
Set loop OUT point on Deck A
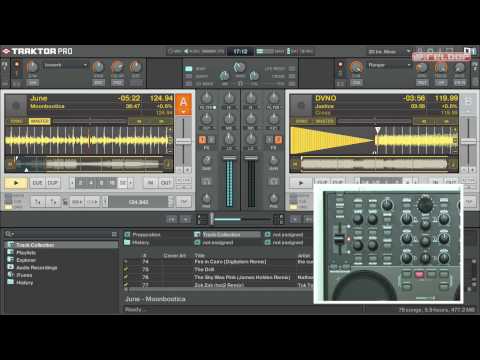[165, 183]
